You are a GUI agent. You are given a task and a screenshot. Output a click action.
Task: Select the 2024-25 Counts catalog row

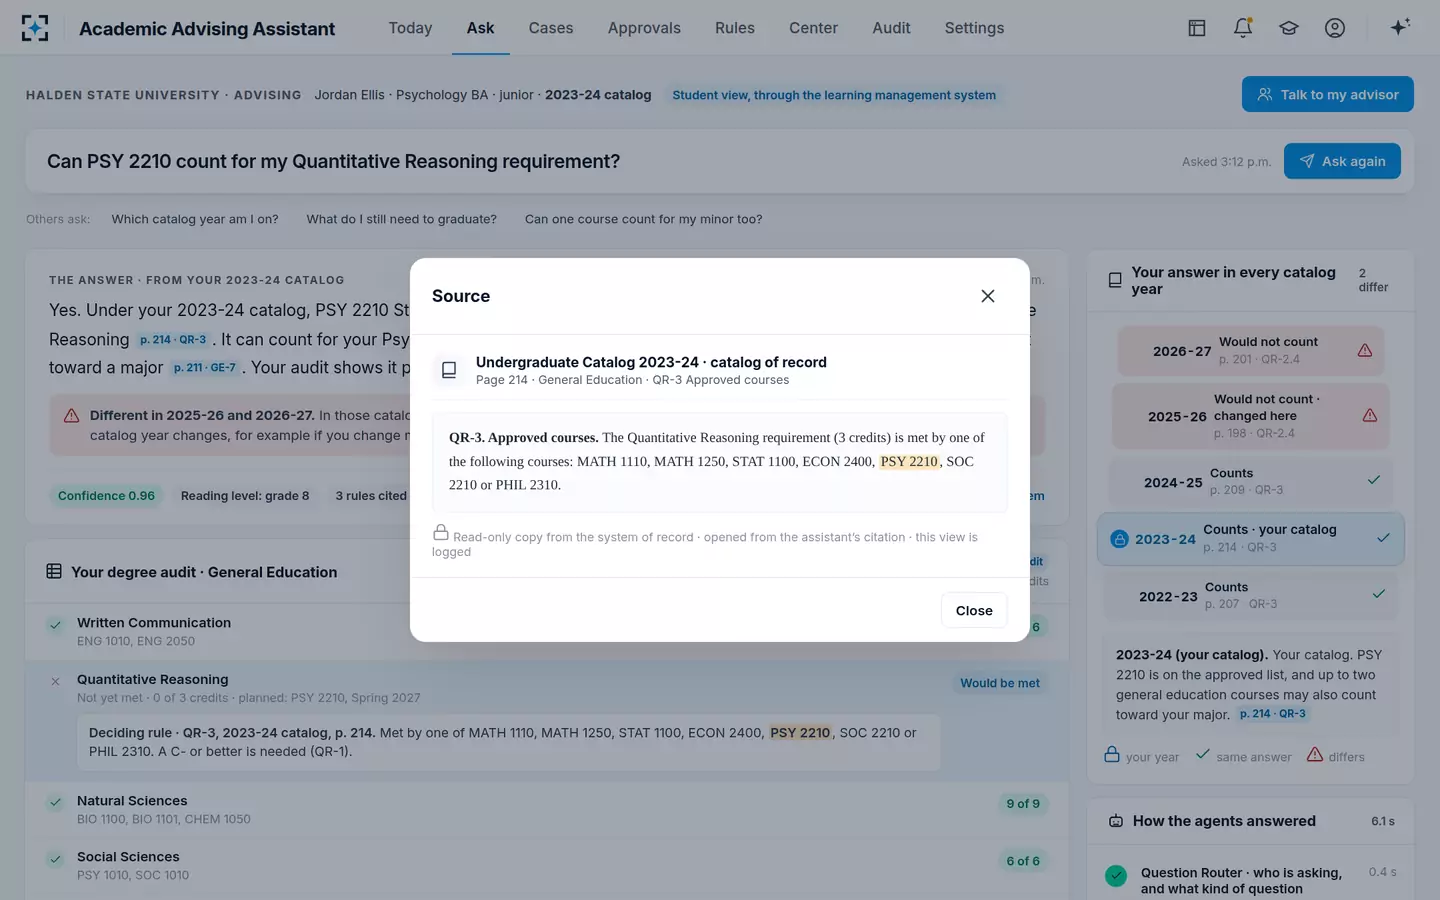1253,481
